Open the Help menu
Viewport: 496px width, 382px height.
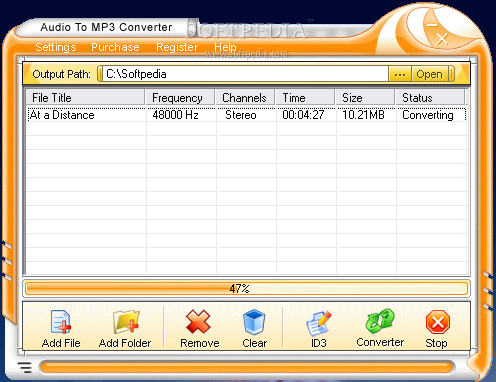click(225, 47)
